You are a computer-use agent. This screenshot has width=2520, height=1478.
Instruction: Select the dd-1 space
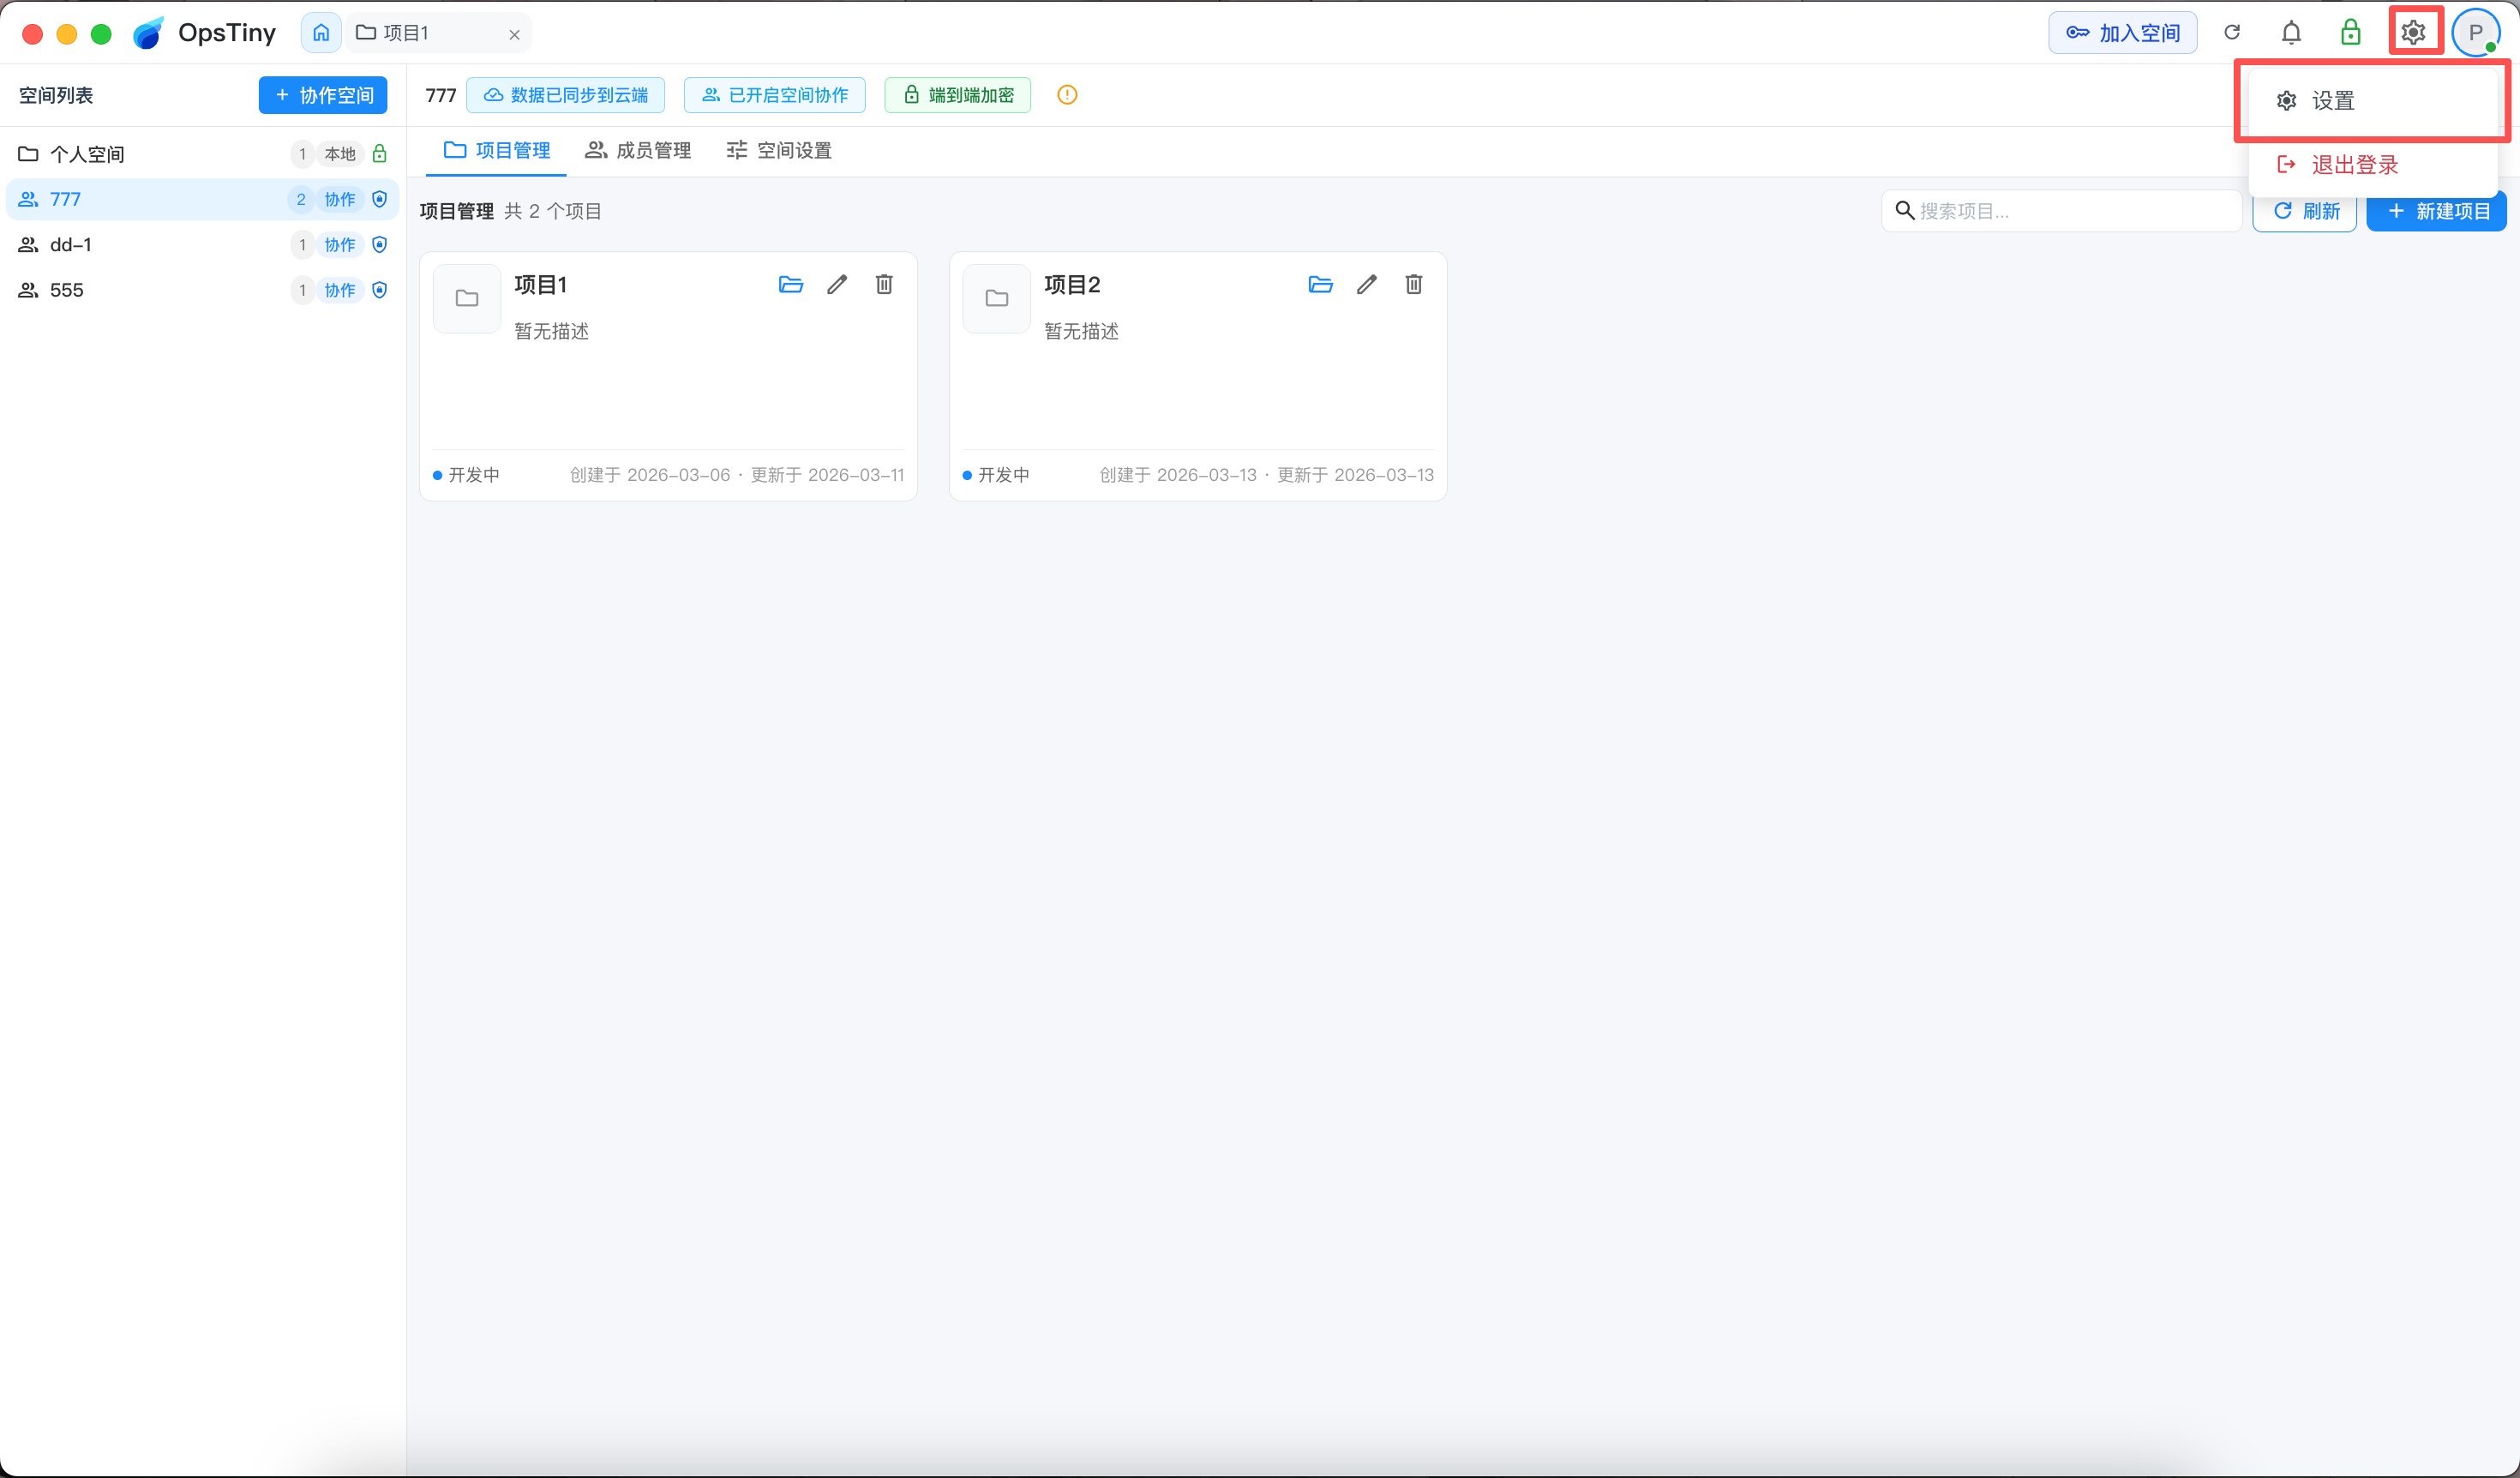click(202, 244)
